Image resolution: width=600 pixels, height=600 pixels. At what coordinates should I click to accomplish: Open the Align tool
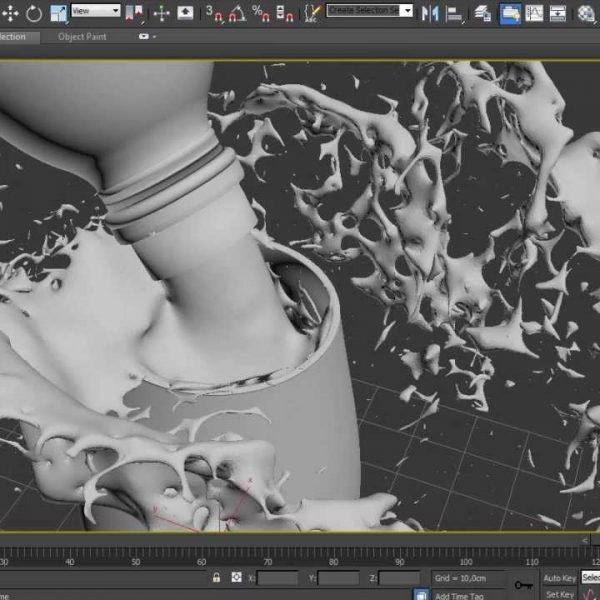click(x=455, y=13)
